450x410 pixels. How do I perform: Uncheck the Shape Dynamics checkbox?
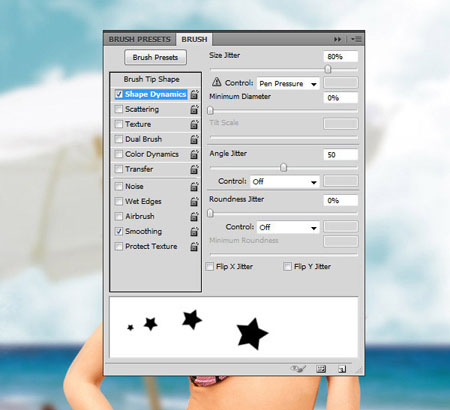click(x=119, y=94)
